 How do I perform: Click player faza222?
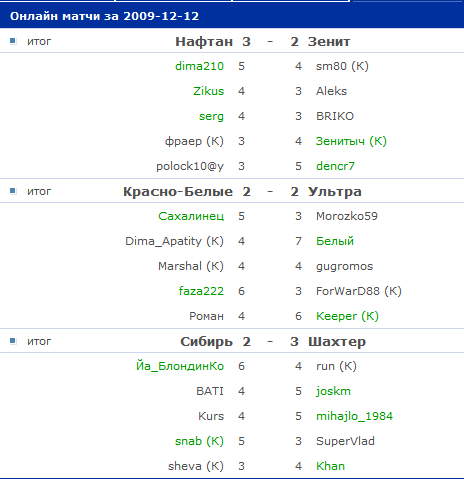(201, 291)
